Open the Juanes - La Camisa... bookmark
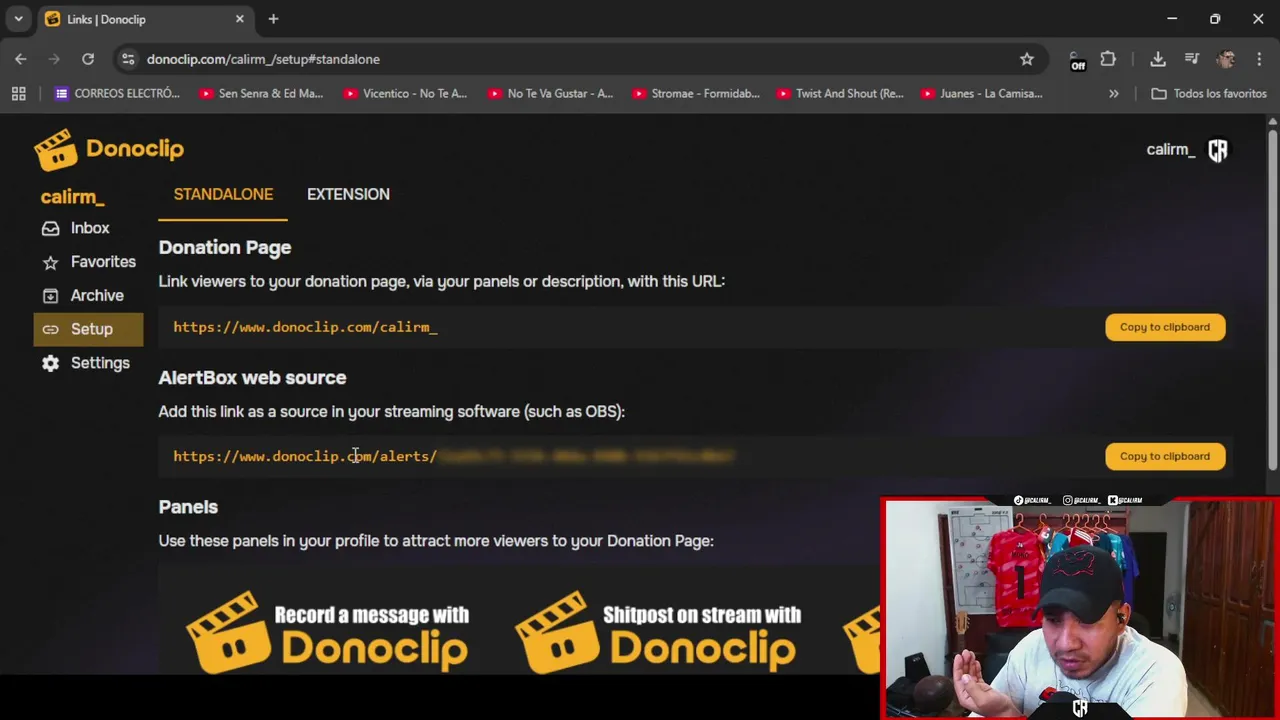 click(x=981, y=94)
